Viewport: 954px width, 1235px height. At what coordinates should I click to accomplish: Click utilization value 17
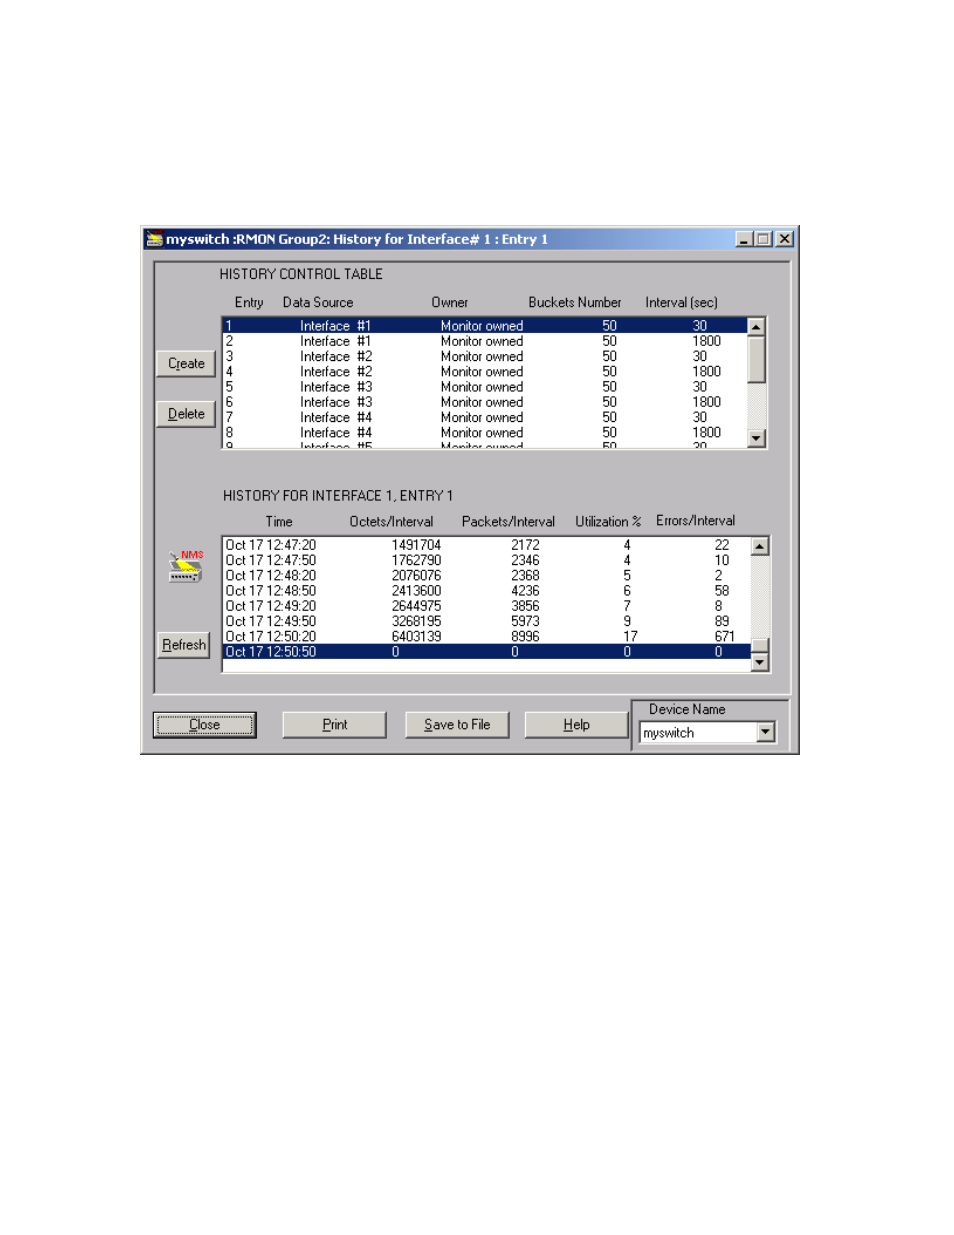click(631, 636)
